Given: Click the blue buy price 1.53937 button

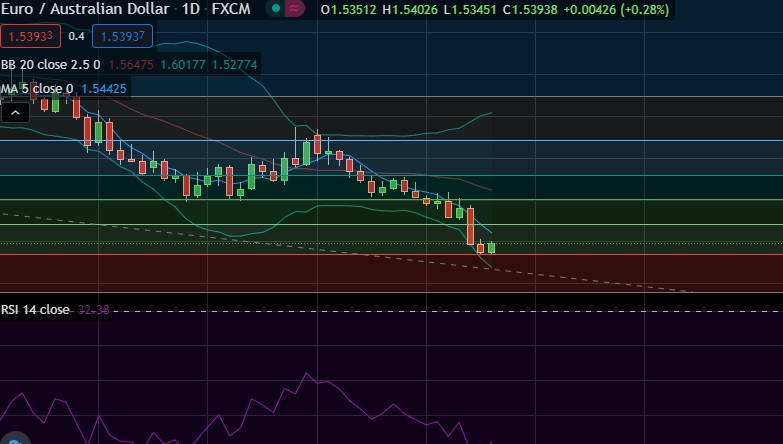Looking at the screenshot, I should tap(122, 36).
